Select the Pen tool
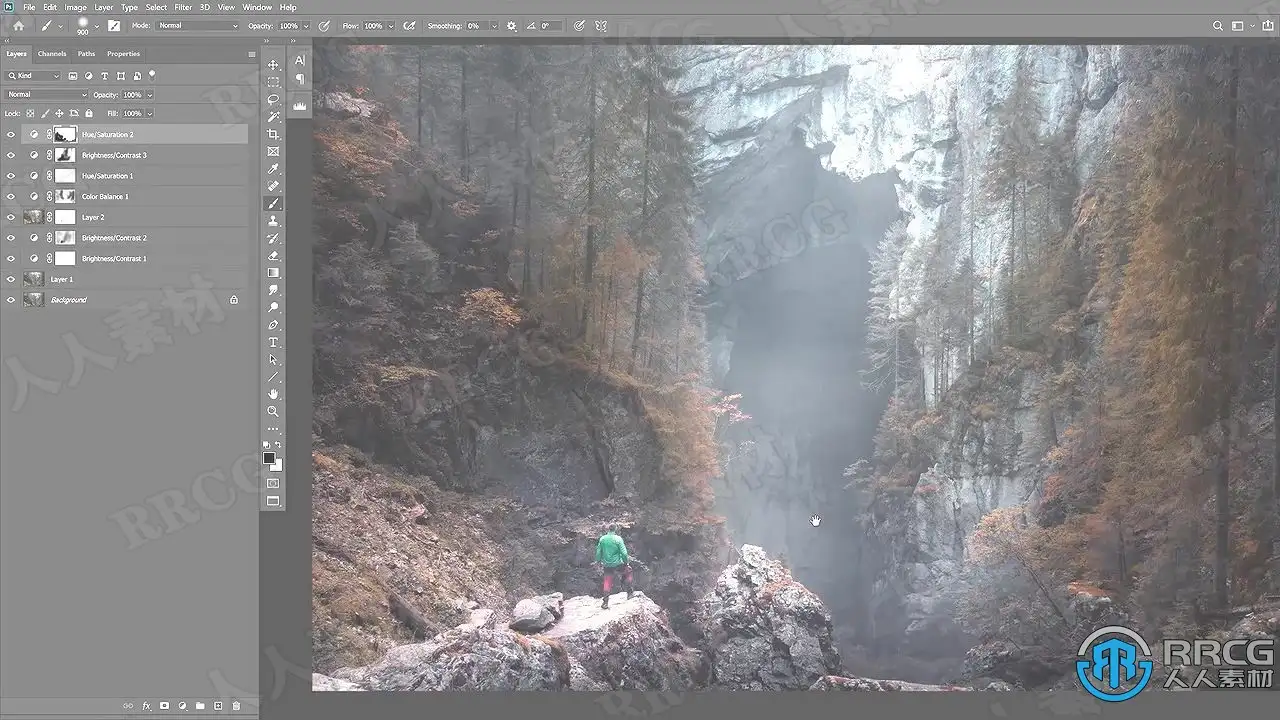The width and height of the screenshot is (1280, 720). point(273,325)
